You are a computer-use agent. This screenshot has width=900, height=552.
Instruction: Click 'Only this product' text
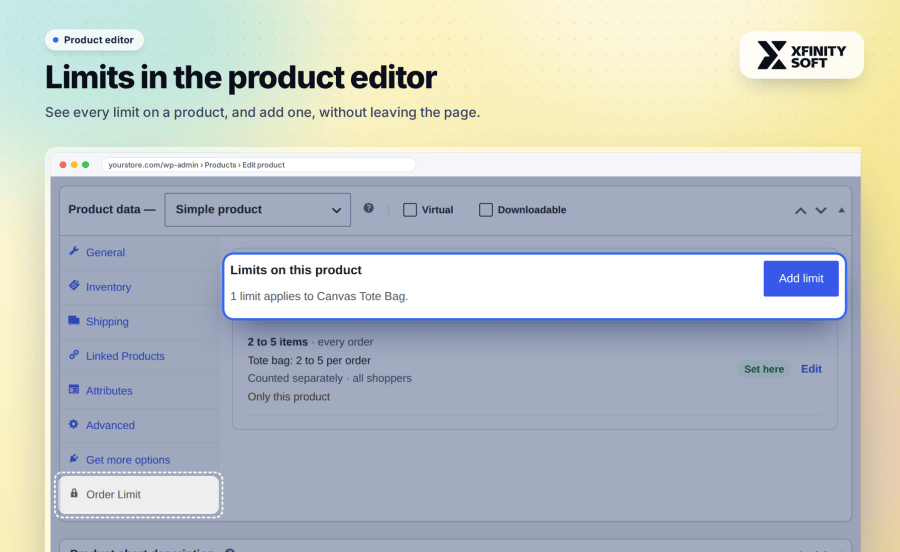[289, 396]
